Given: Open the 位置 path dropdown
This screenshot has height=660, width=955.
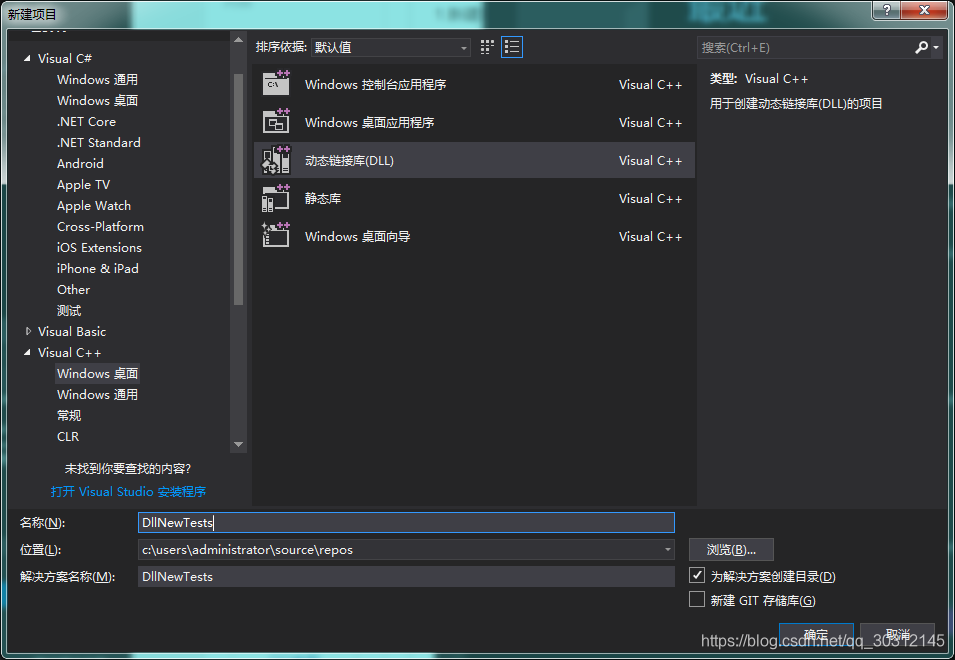Looking at the screenshot, I should [668, 549].
